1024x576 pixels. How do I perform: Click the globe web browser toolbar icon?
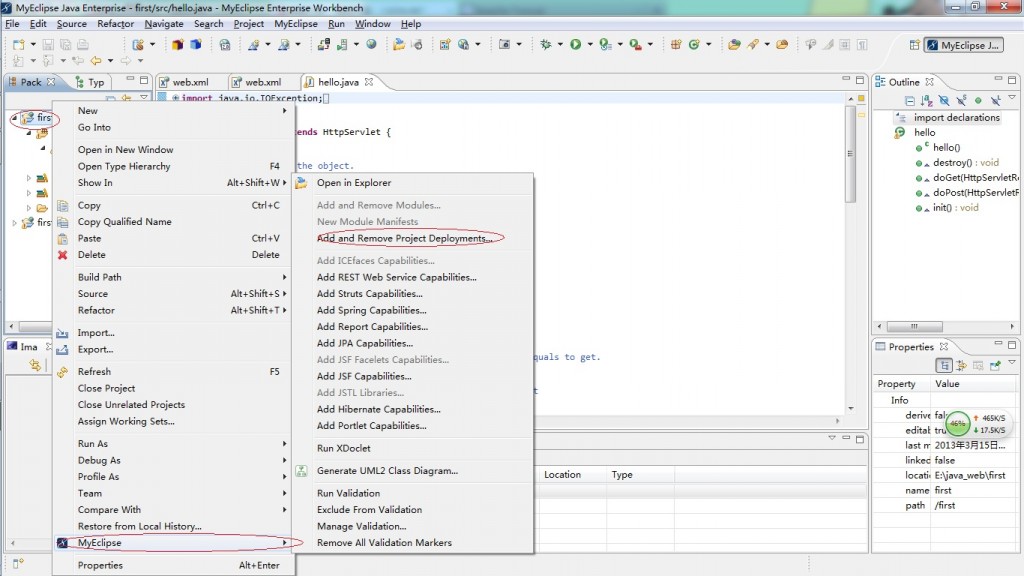(371, 45)
